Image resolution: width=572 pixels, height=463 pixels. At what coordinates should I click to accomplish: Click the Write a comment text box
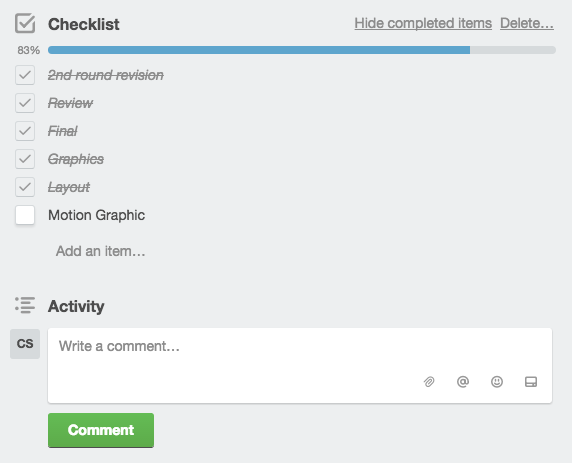[300, 366]
